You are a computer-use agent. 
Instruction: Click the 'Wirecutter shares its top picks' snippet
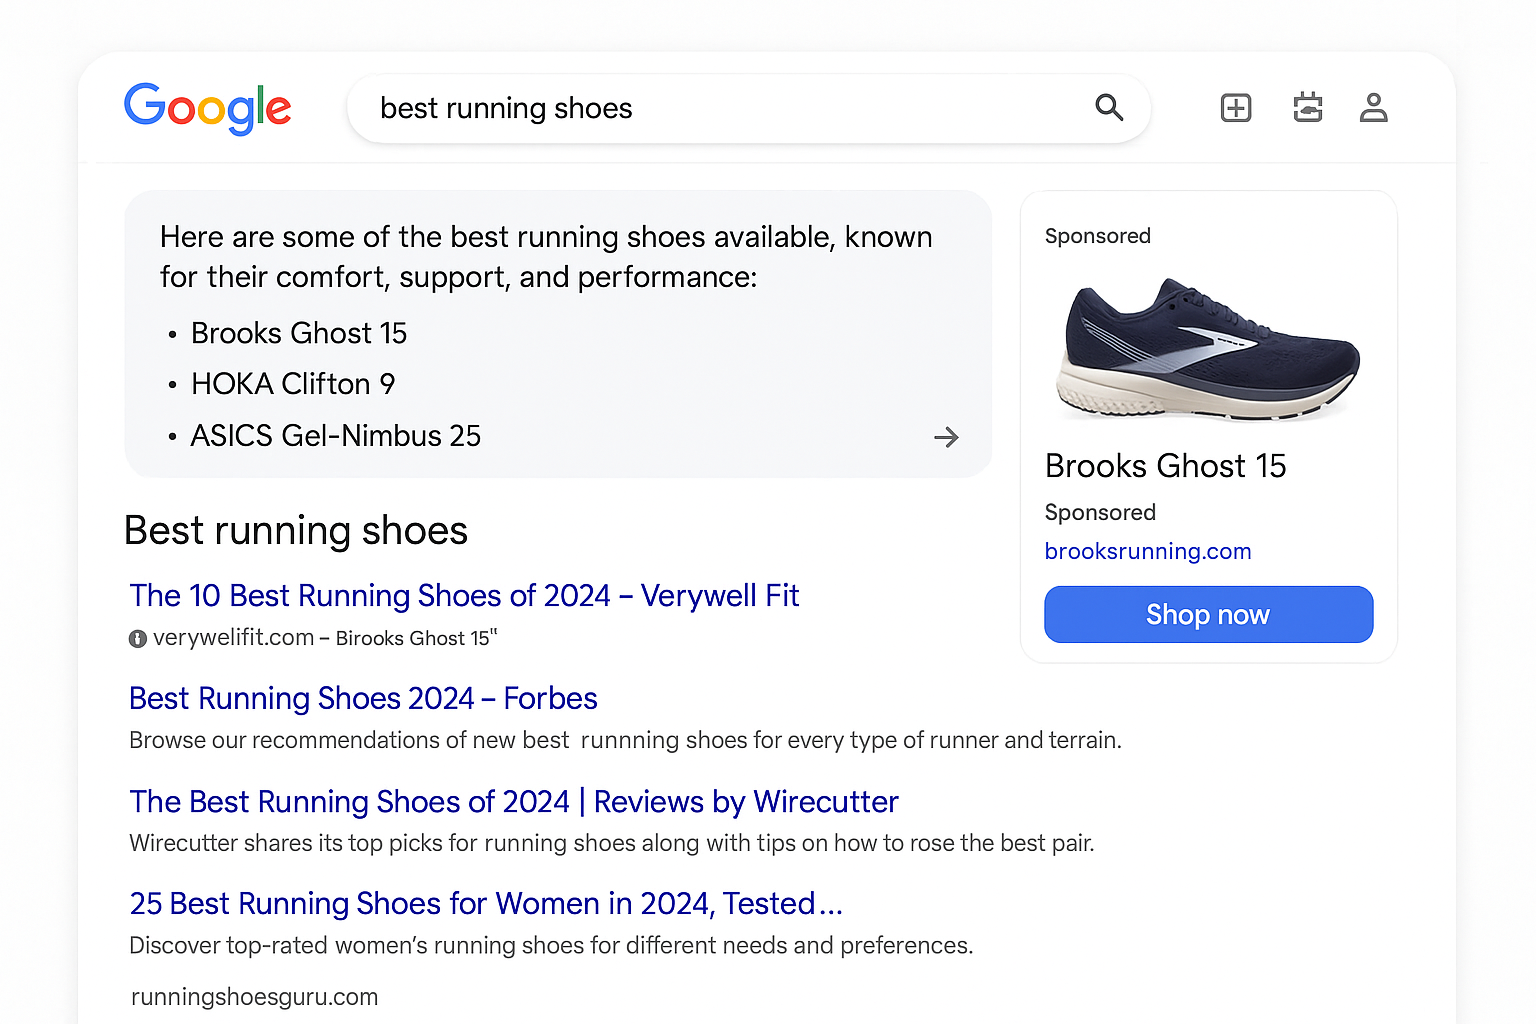[x=611, y=843]
